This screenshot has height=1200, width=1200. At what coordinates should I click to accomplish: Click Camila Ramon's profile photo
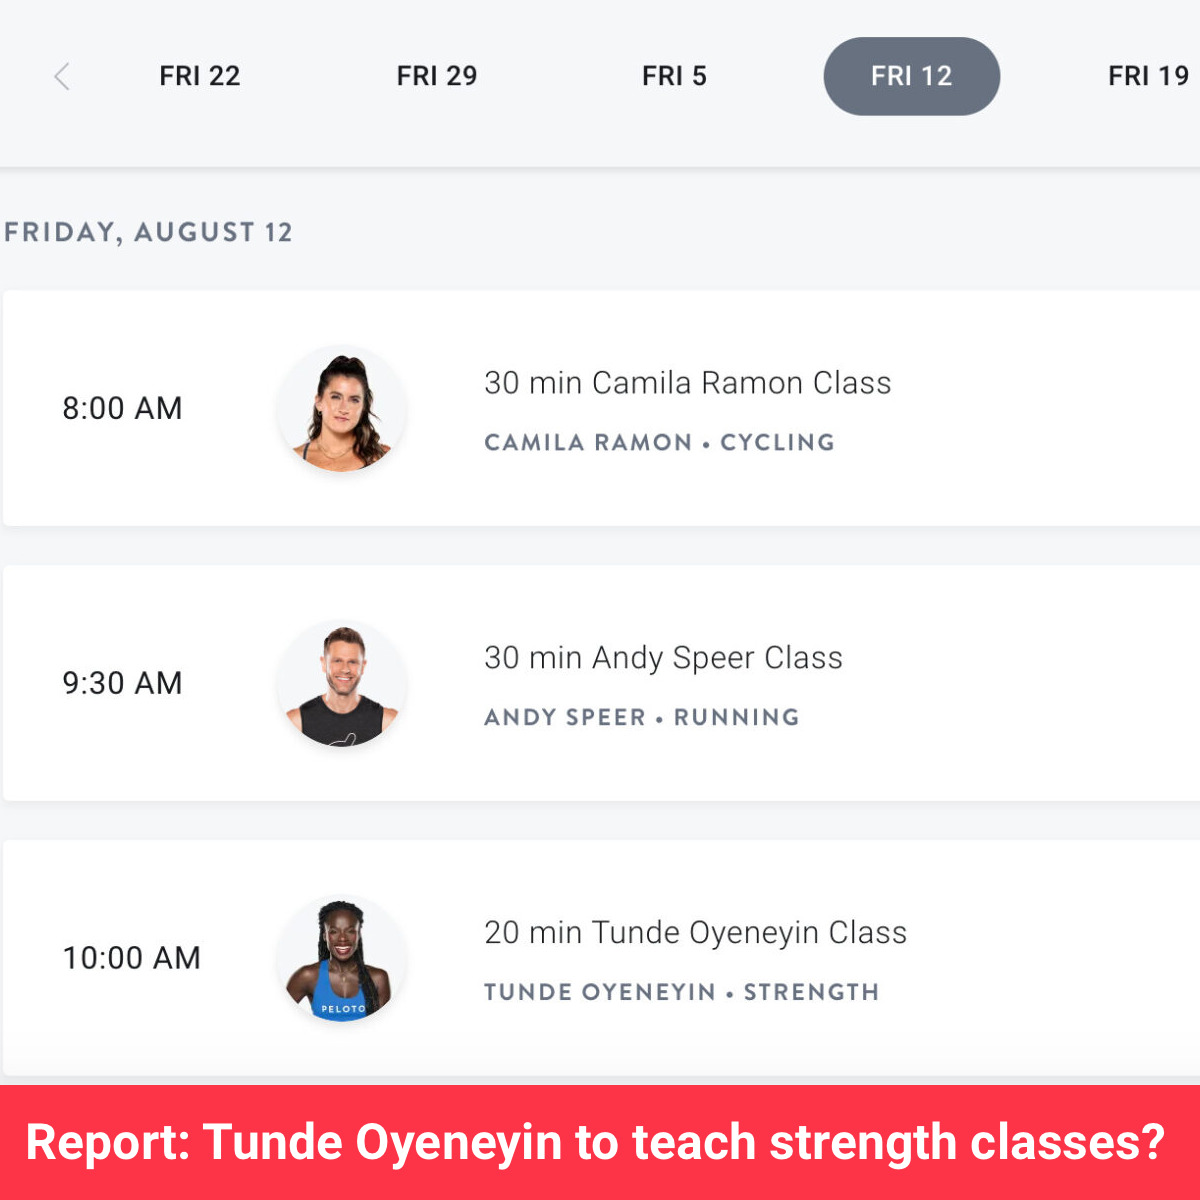tap(342, 410)
